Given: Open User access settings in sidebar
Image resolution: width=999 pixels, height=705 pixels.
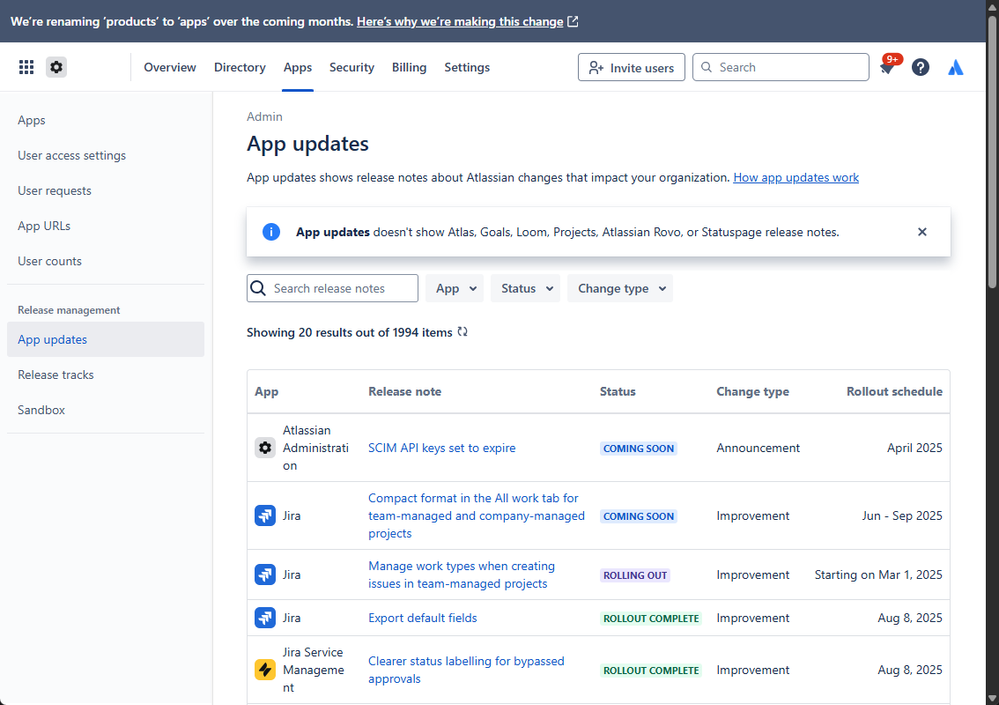Looking at the screenshot, I should [x=72, y=155].
